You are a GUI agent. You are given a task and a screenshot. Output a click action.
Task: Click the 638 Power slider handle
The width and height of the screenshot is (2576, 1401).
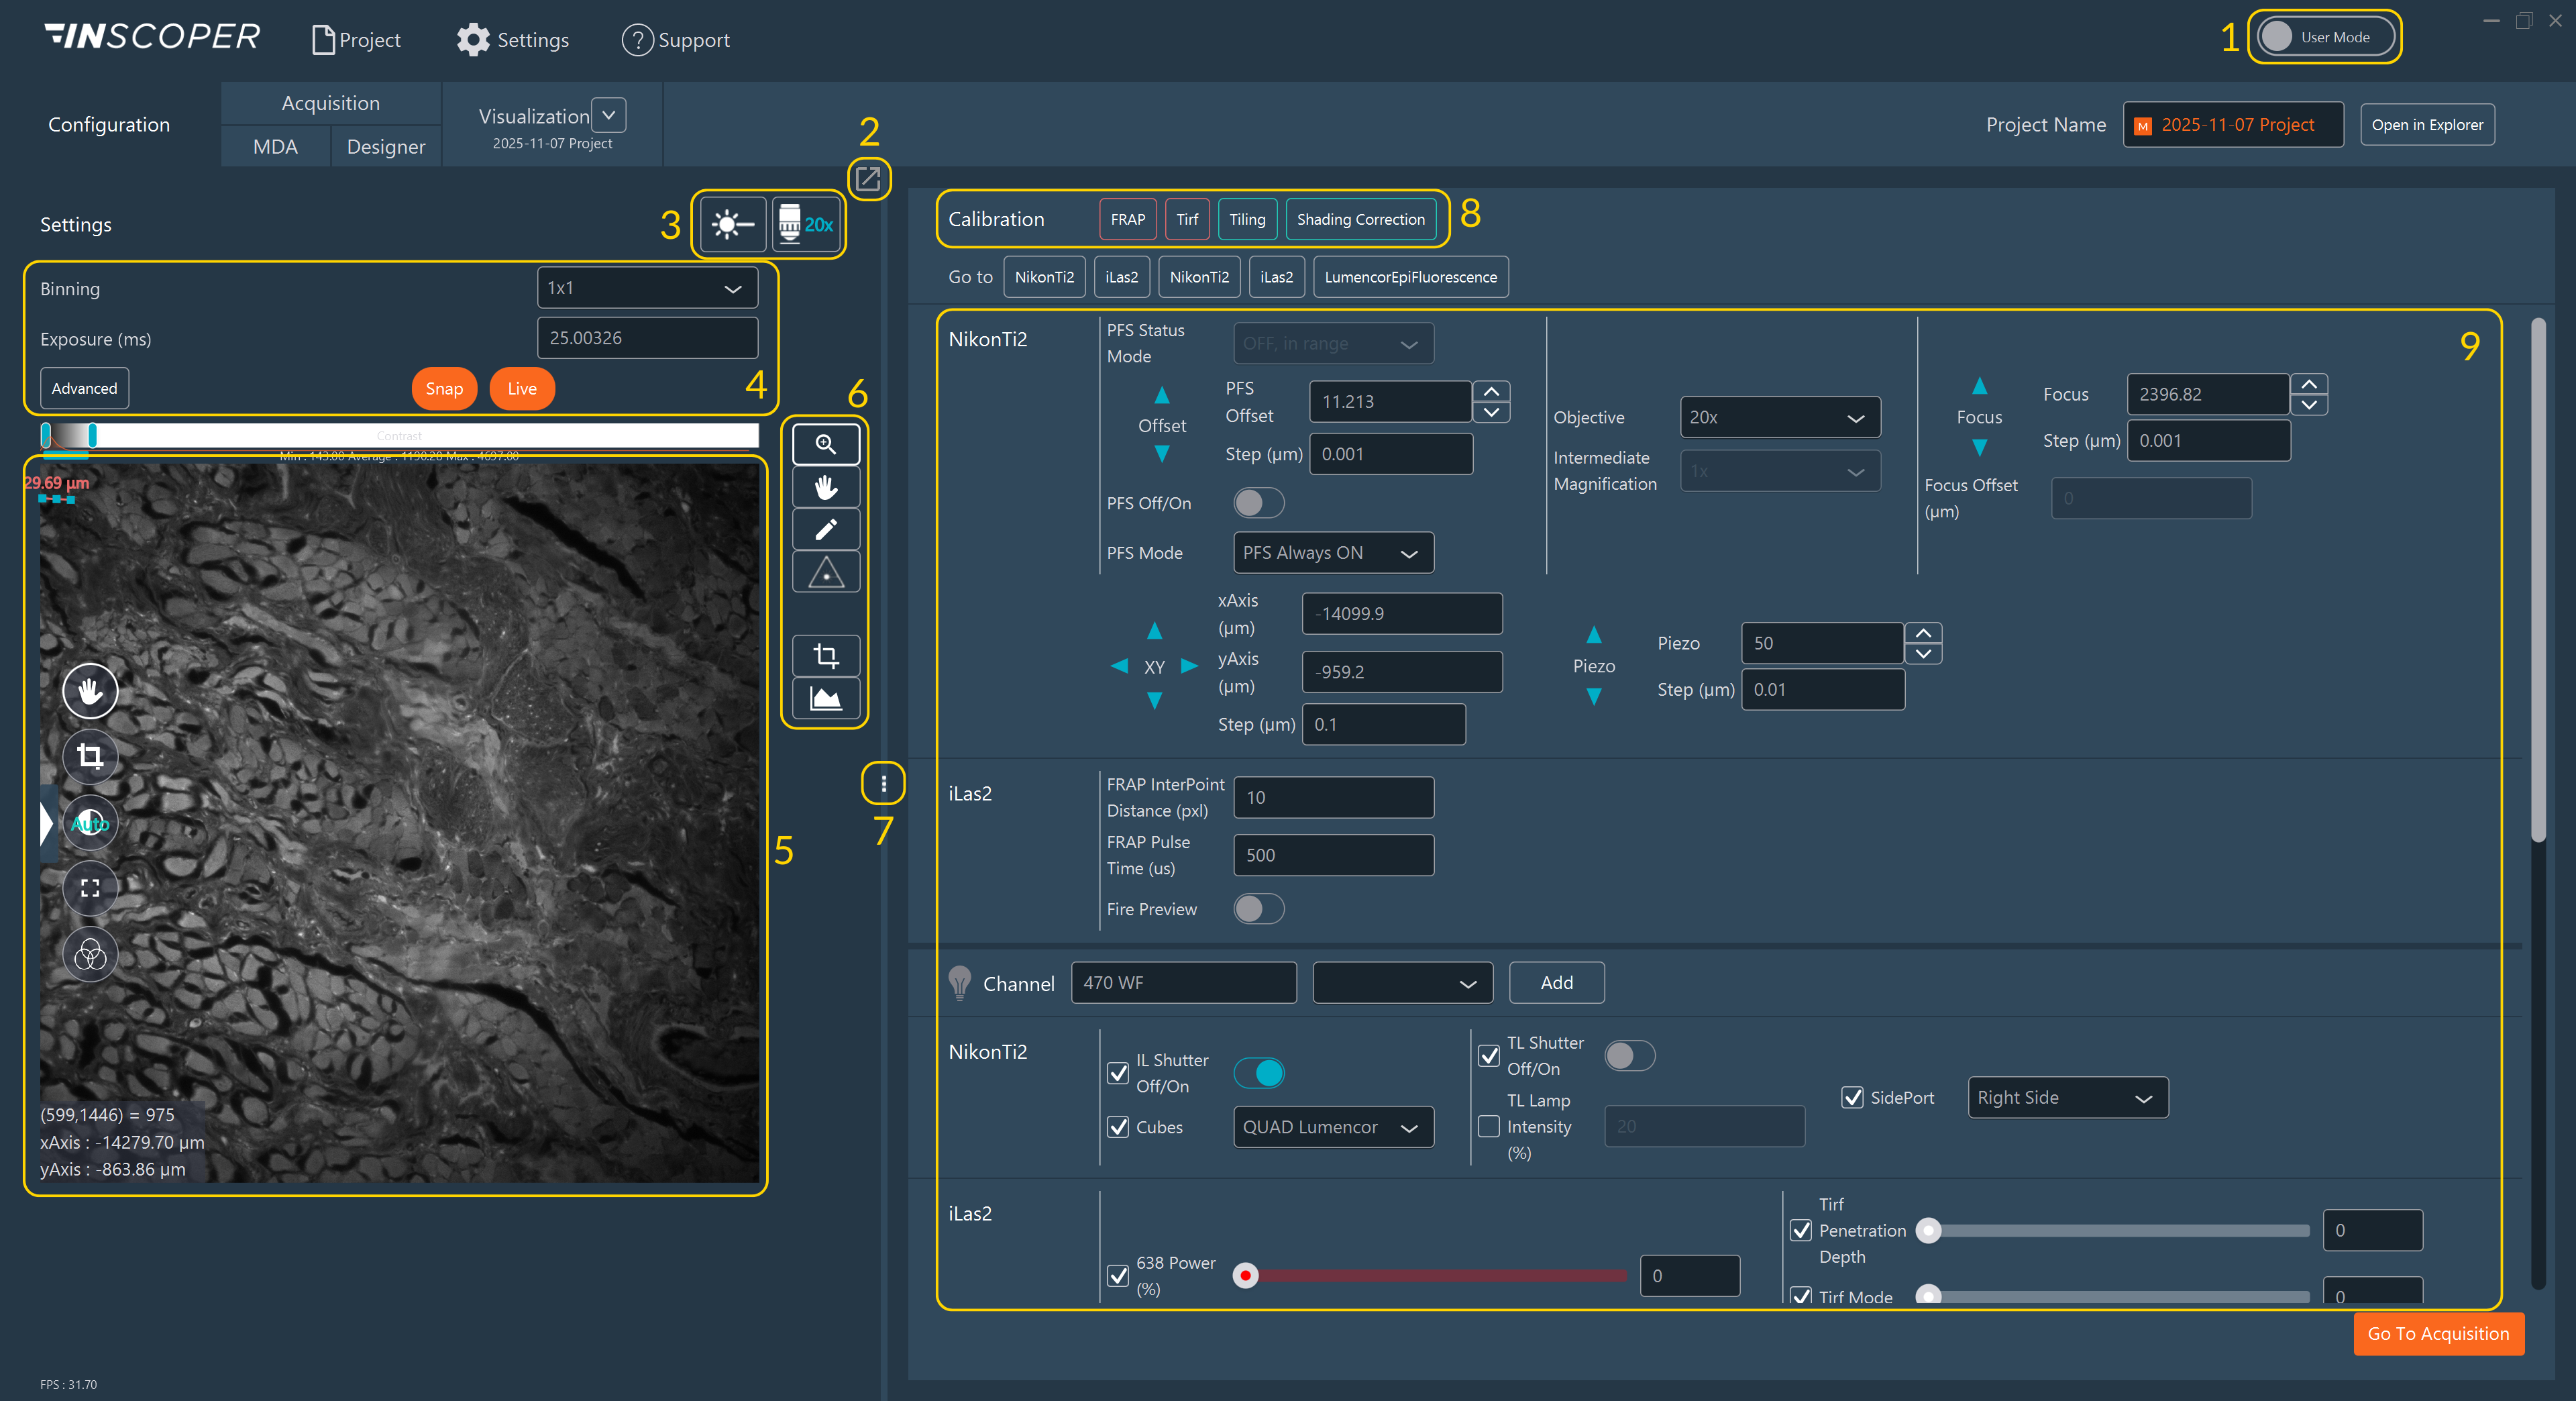pyautogui.click(x=1245, y=1275)
